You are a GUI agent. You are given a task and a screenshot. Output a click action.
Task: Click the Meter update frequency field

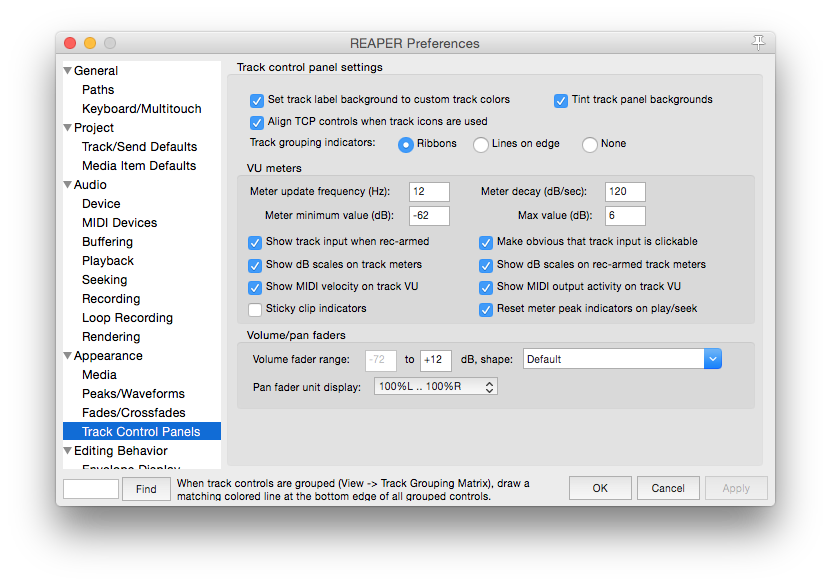pos(429,192)
